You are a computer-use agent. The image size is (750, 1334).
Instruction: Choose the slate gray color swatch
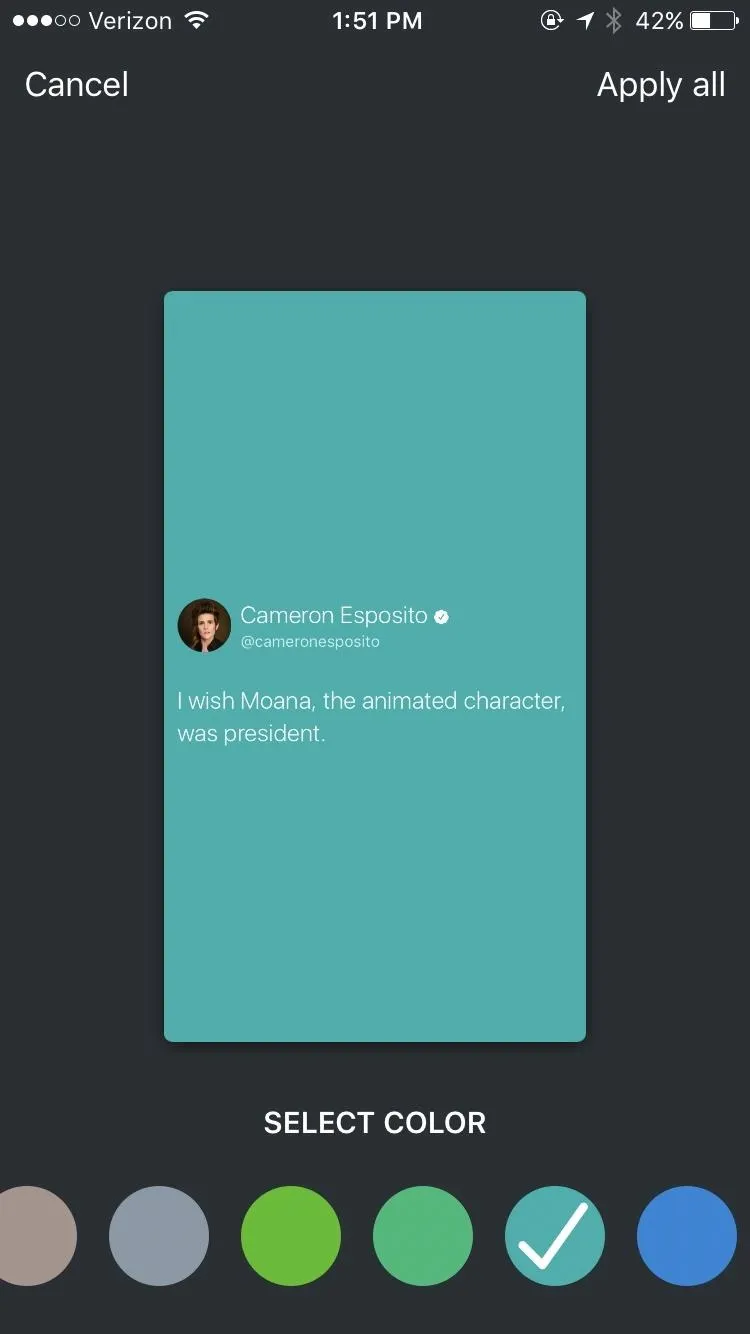click(159, 1236)
